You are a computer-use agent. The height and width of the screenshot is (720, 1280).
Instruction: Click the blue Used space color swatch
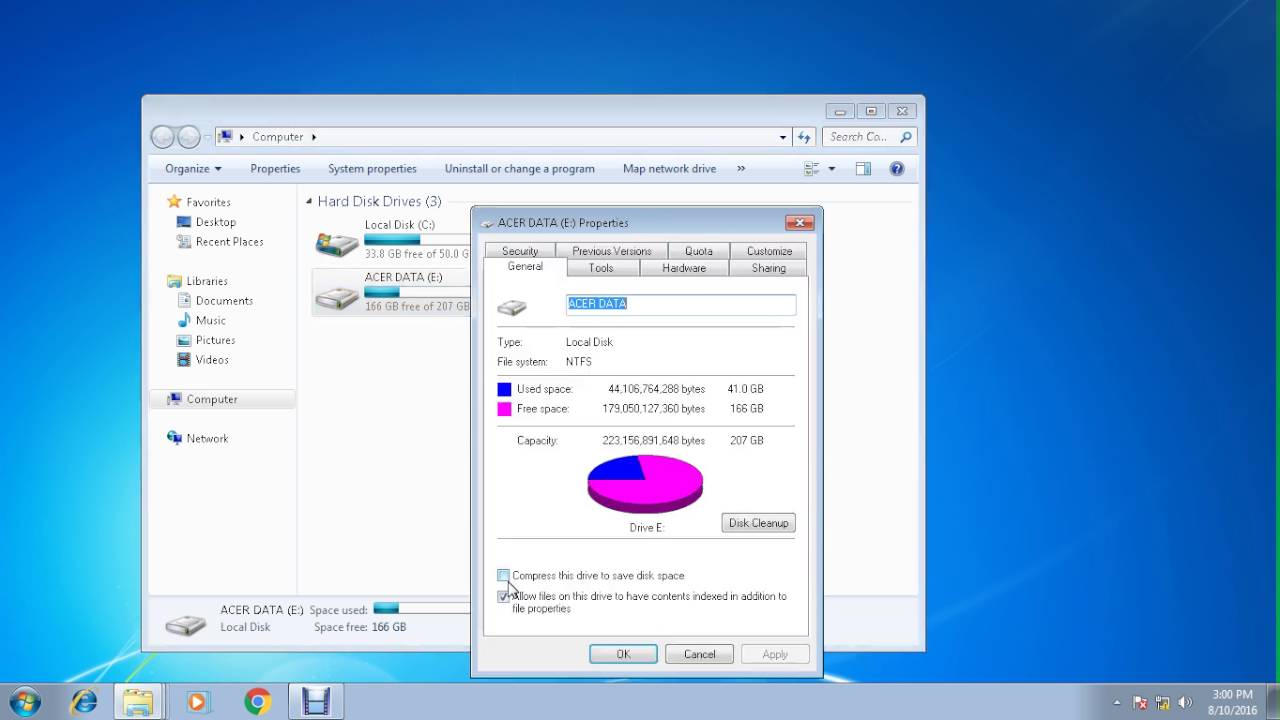tap(504, 389)
